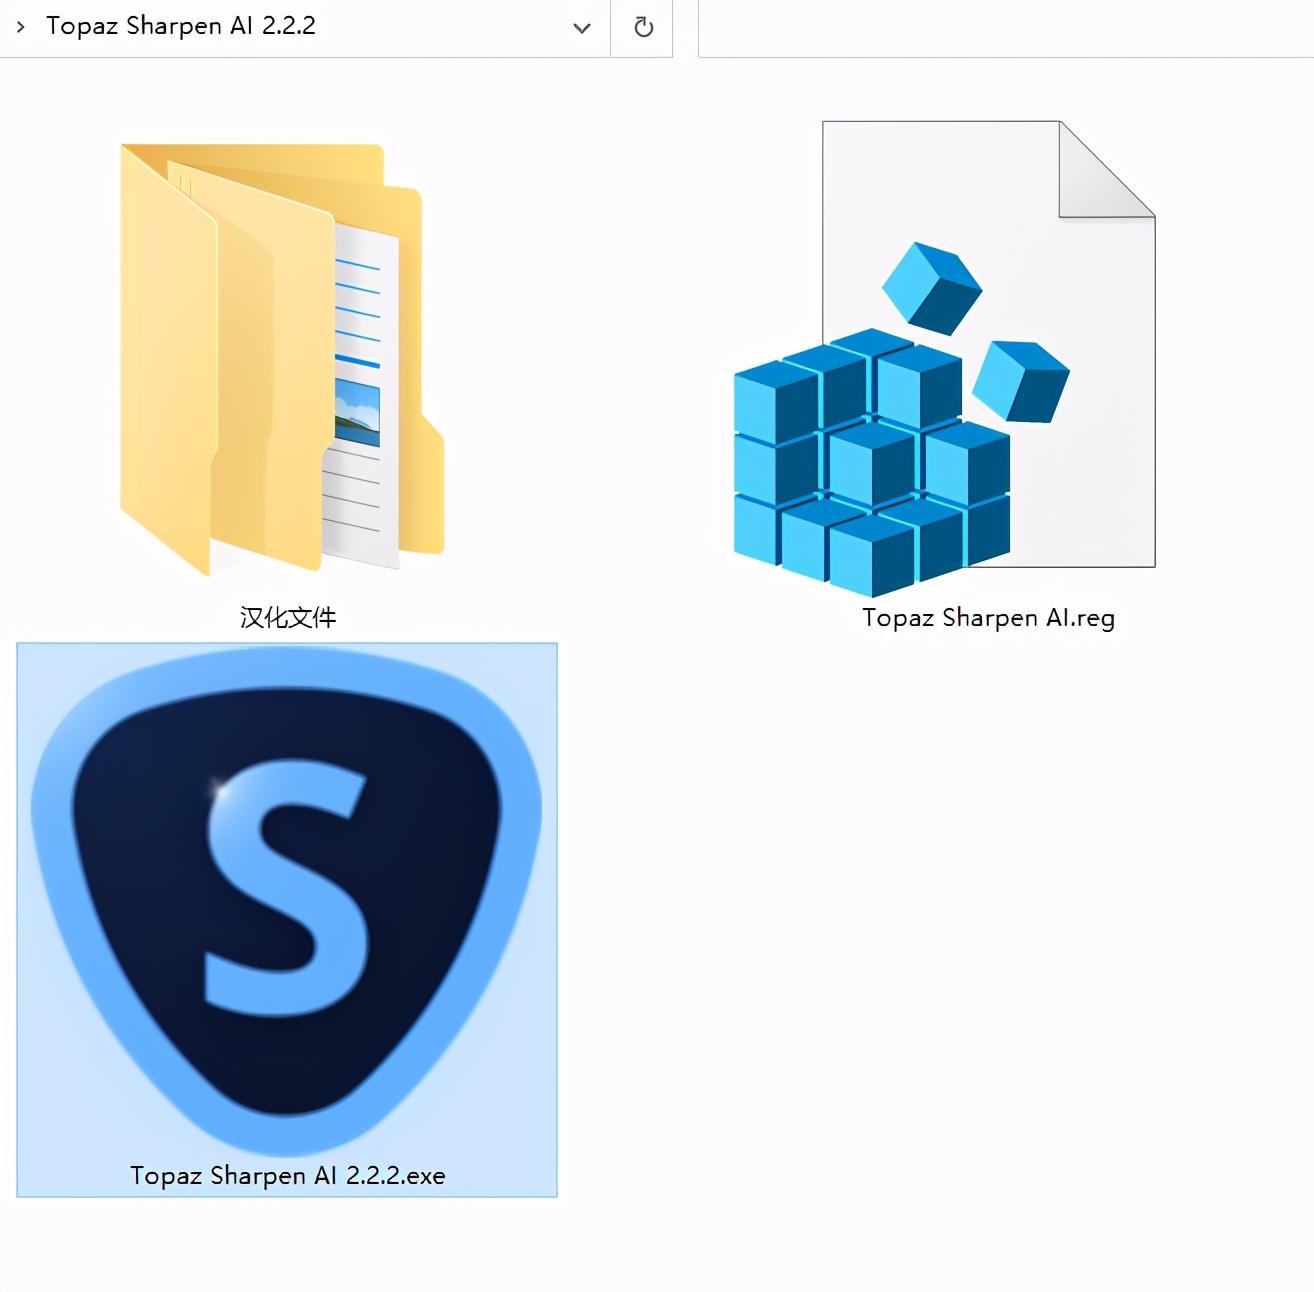Screen dimensions: 1314x1292
Task: Click the Topaz Sharpen AI.reg file name label
Action: [x=988, y=618]
